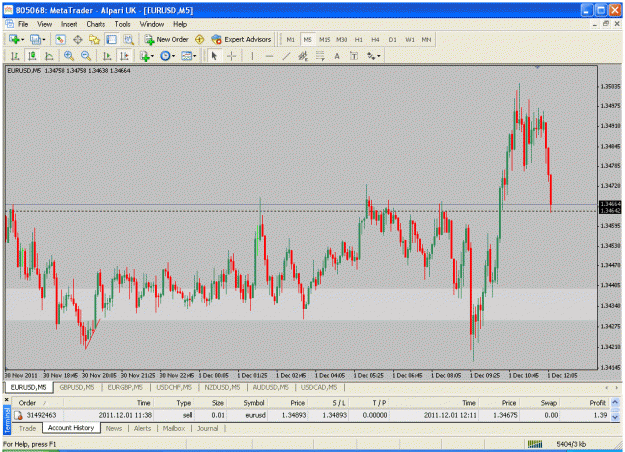
Task: Toggle the Navigator folder-star icon
Action: [x=94, y=39]
